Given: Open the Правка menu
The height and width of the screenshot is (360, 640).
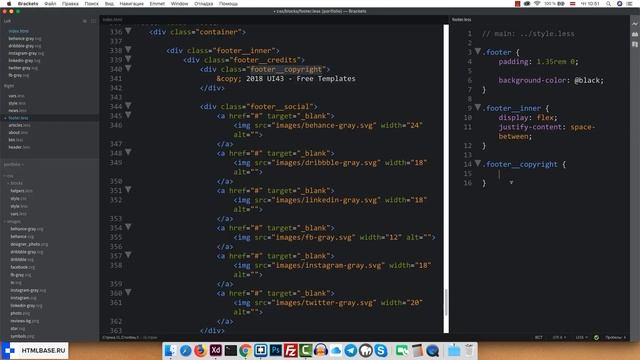Looking at the screenshot, I should [70, 4].
